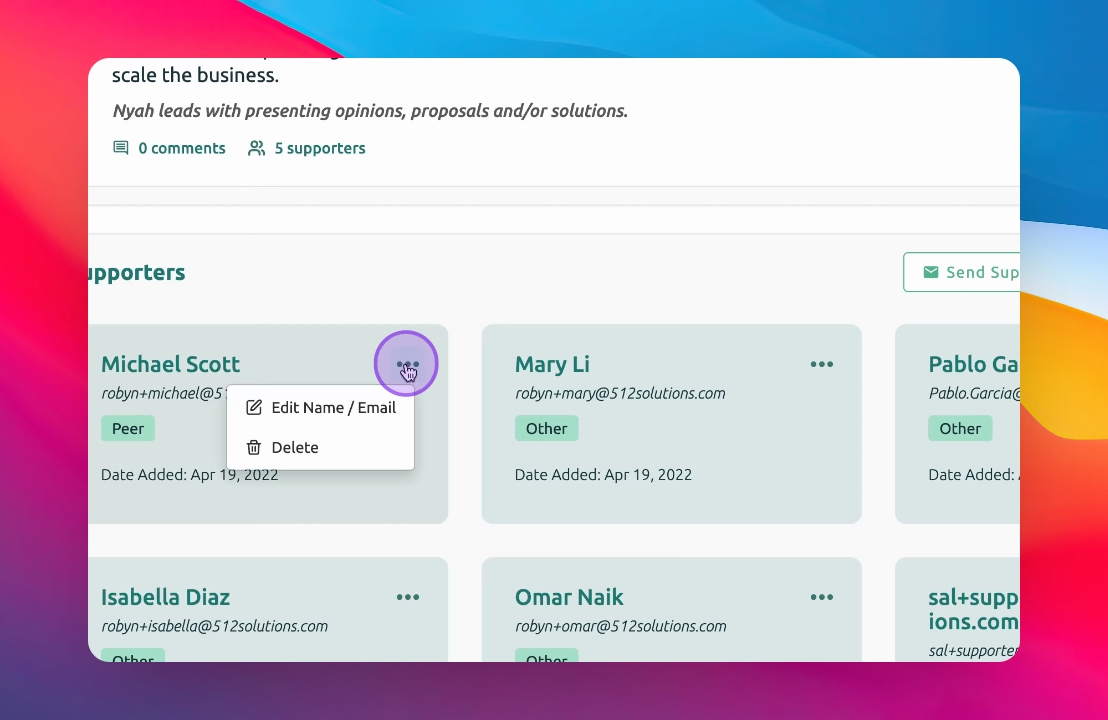Click the comments speech-bubble icon
Viewport: 1108px width, 720px height.
(121, 148)
